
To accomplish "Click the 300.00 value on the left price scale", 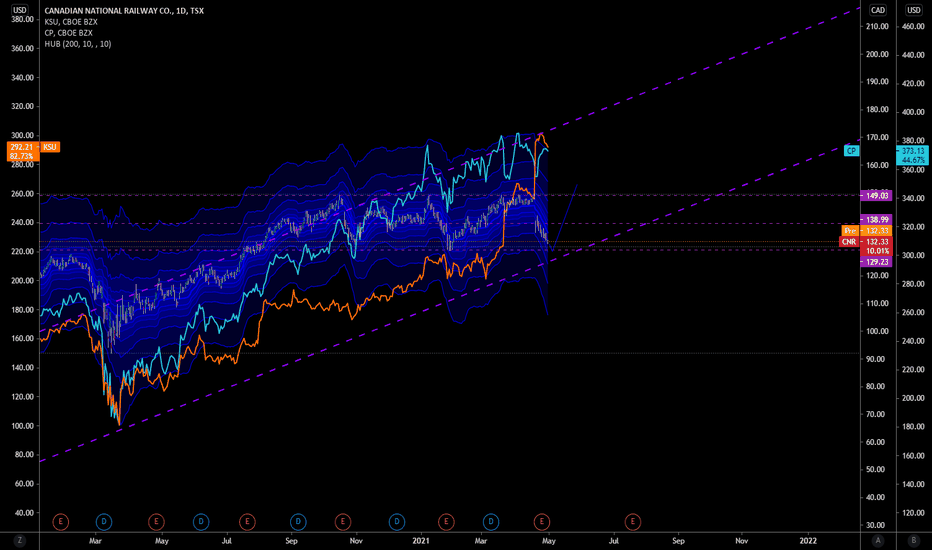I will (x=23, y=136).
